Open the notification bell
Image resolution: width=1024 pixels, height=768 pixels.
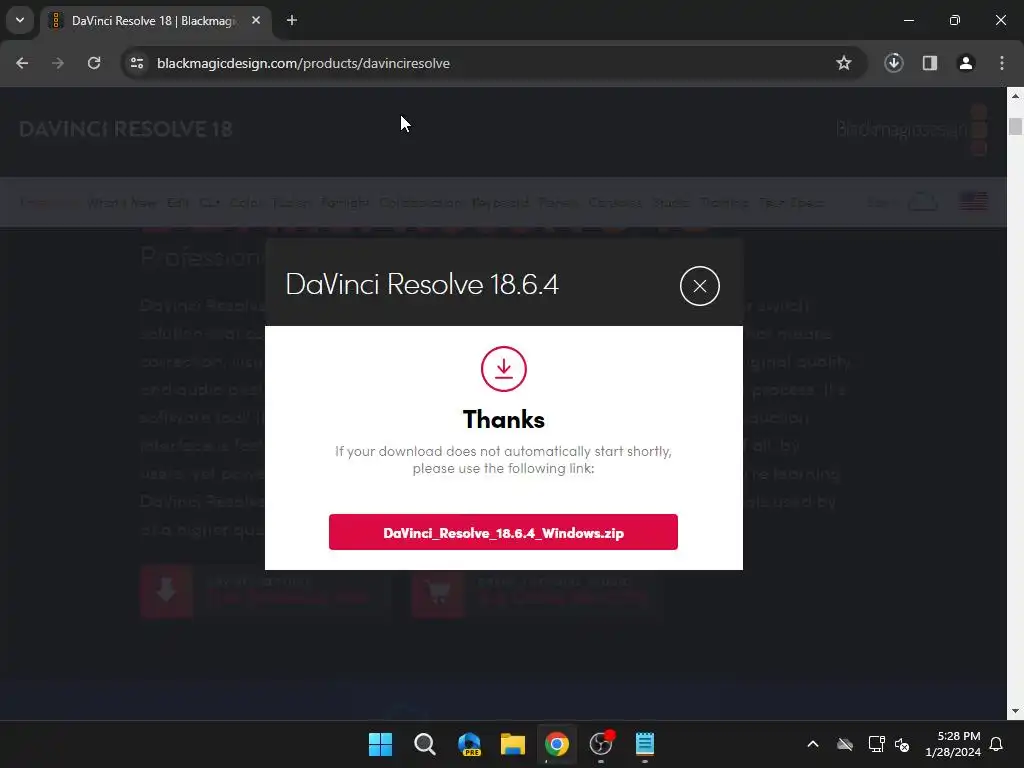pyautogui.click(x=997, y=744)
